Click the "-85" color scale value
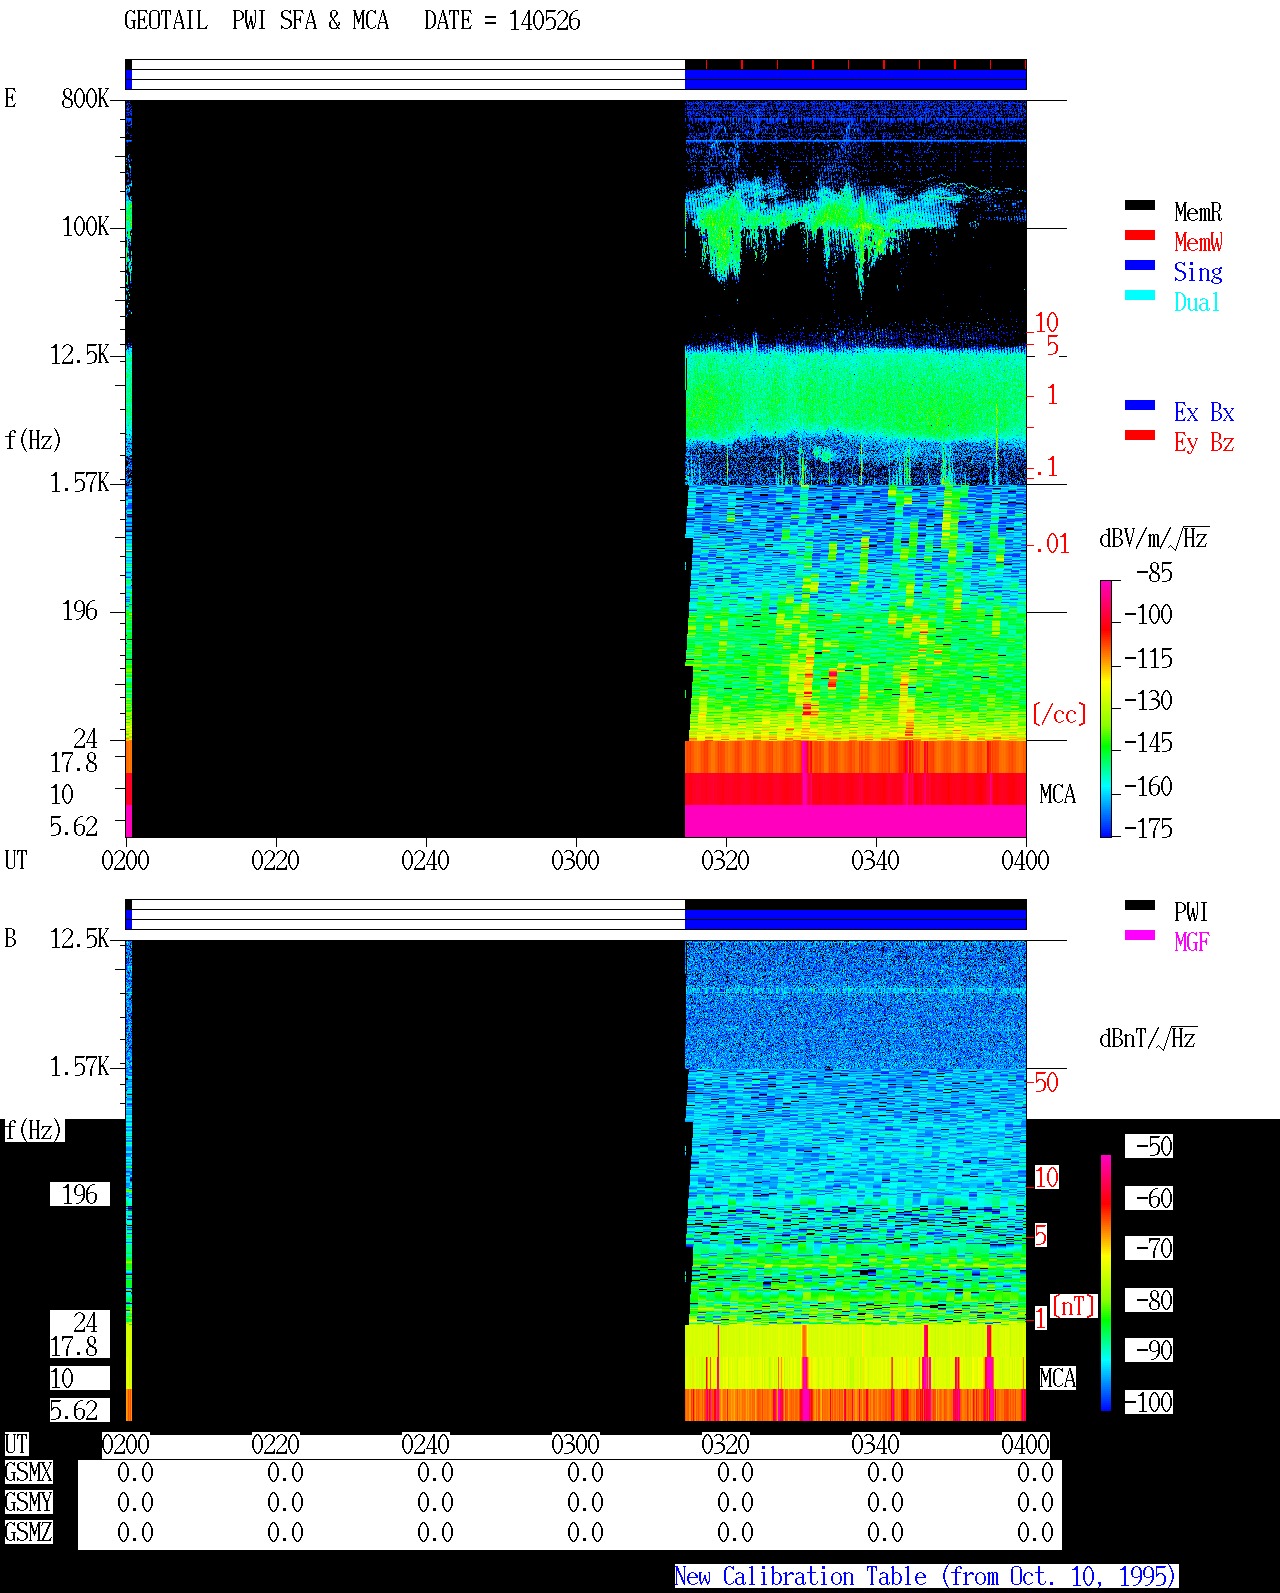The width and height of the screenshot is (1280, 1593). [x=1154, y=573]
